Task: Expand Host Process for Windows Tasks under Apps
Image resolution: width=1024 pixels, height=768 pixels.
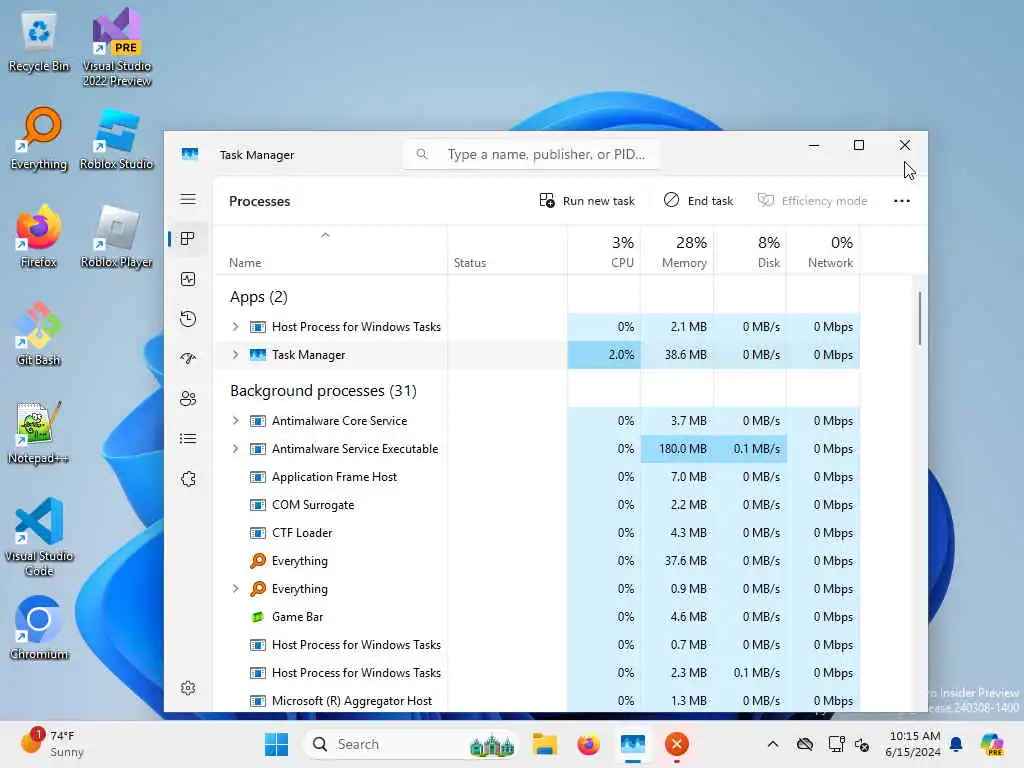Action: (x=236, y=327)
